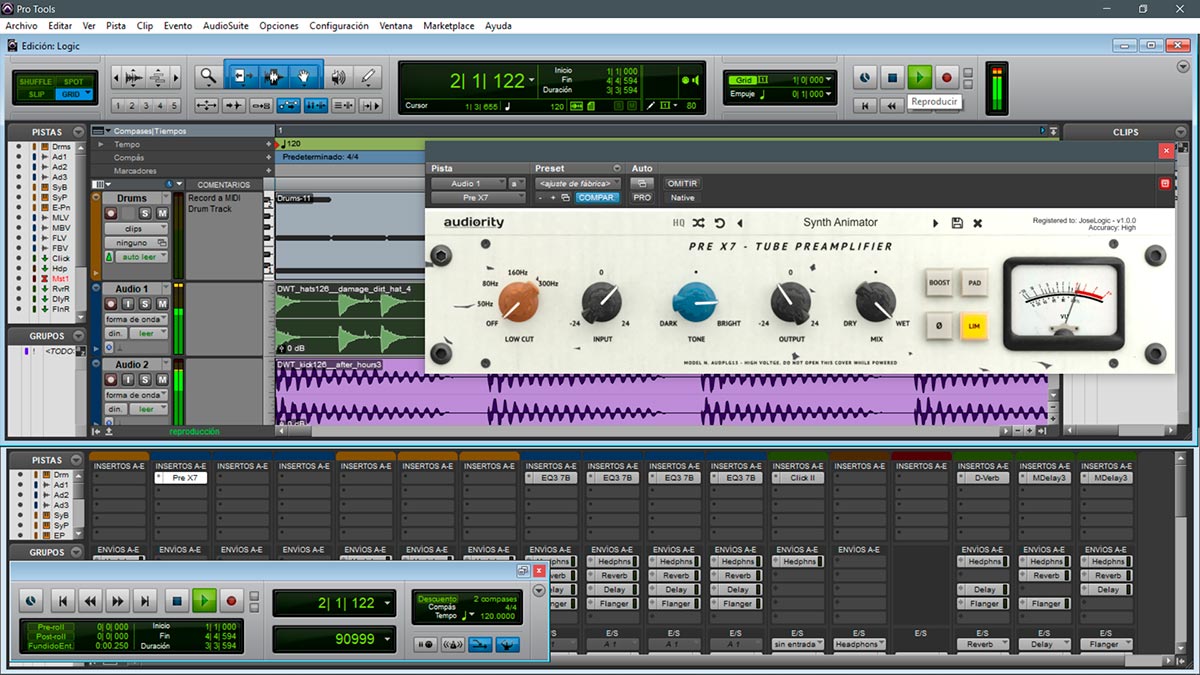Image resolution: width=1200 pixels, height=675 pixels.
Task: Expand the Tempo ruler row
Action: click(x=100, y=145)
